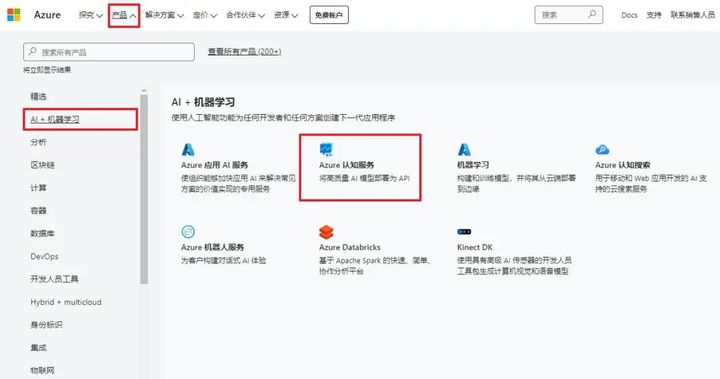Select 区块链 category in sidebar

[x=42, y=165]
